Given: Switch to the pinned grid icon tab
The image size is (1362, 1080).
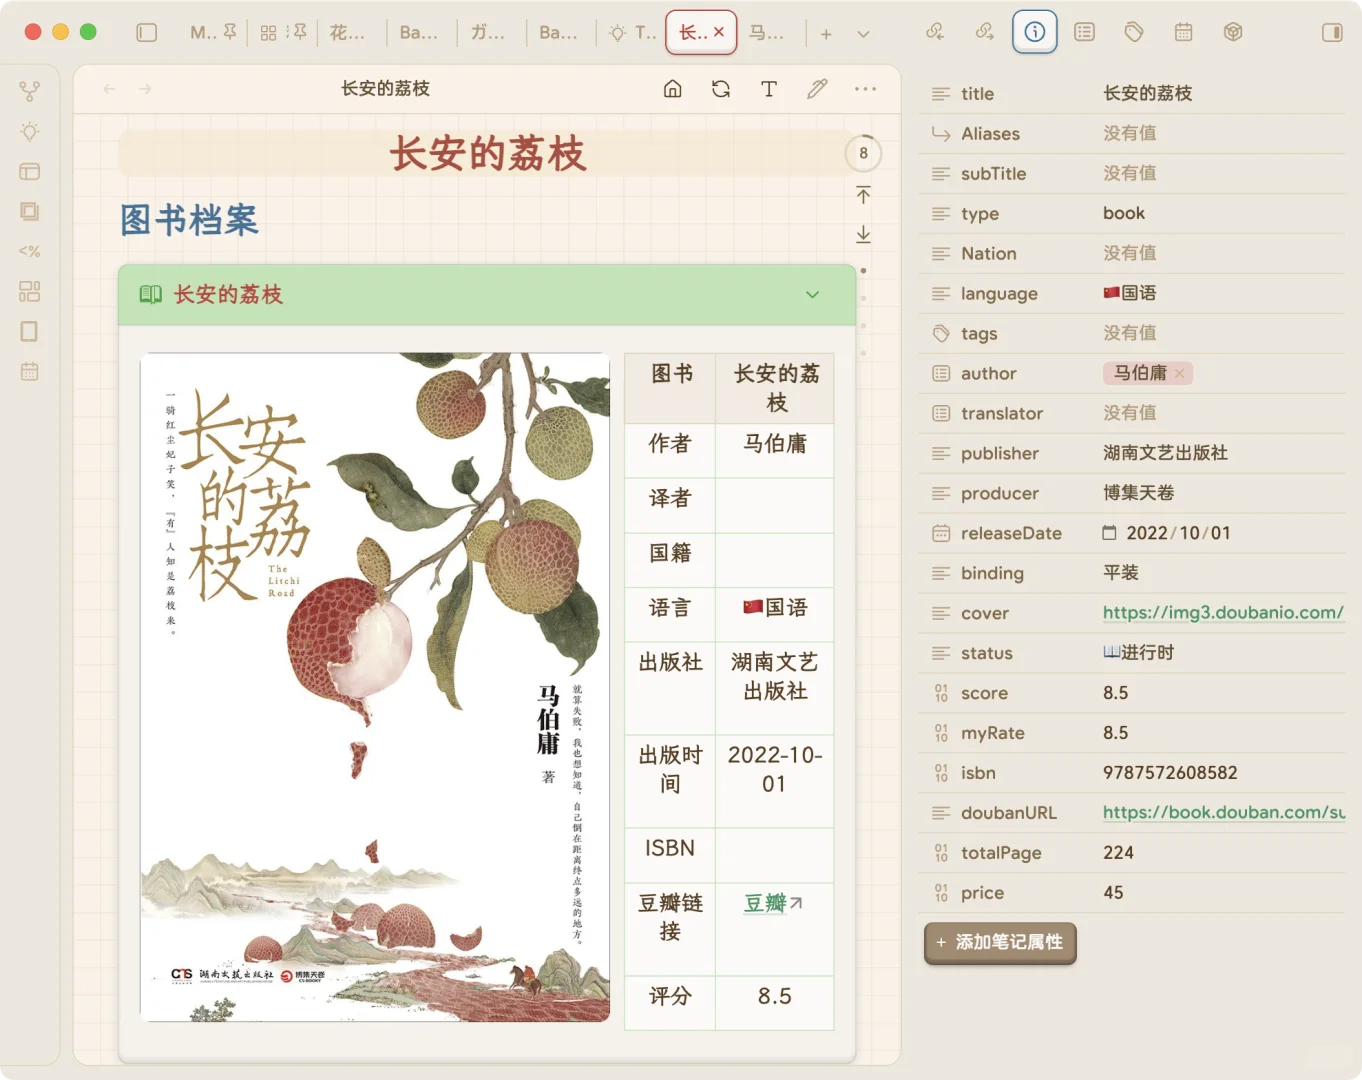Looking at the screenshot, I should (x=283, y=32).
